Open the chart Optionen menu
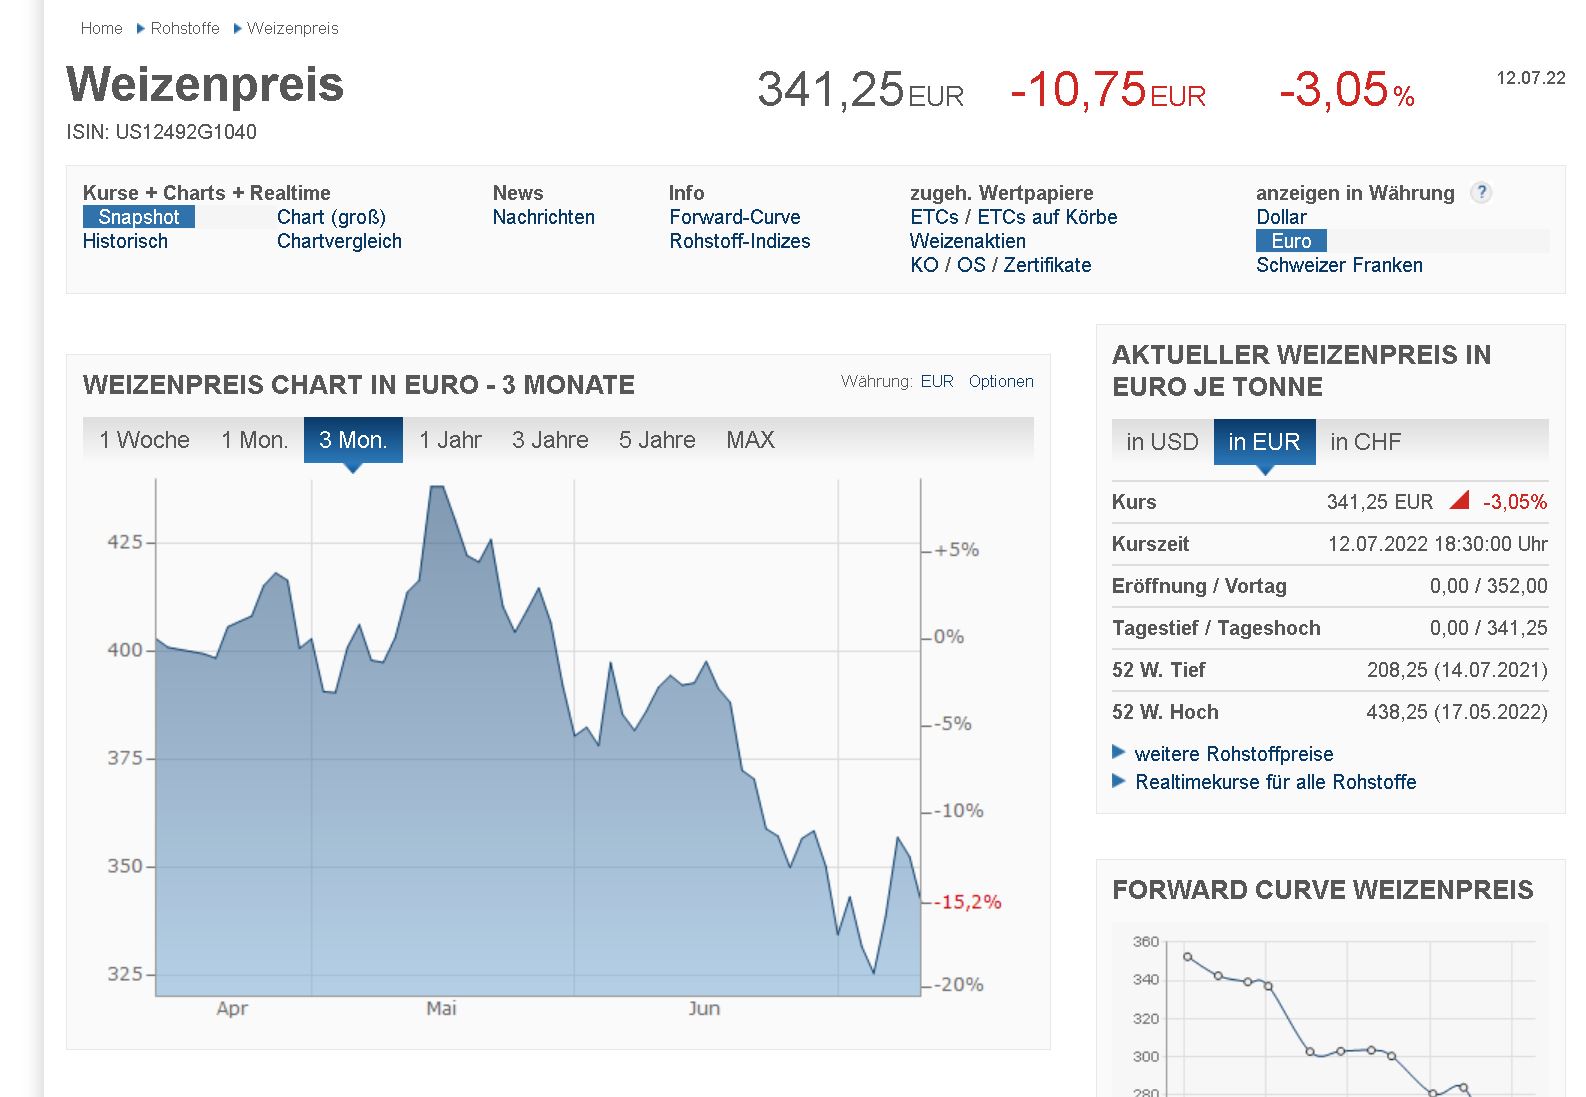1586x1097 pixels. click(x=1000, y=381)
